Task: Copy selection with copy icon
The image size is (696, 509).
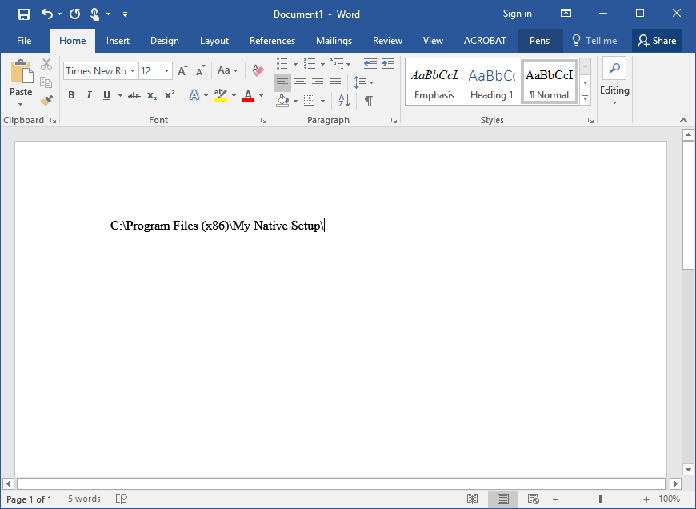Action: [46, 82]
